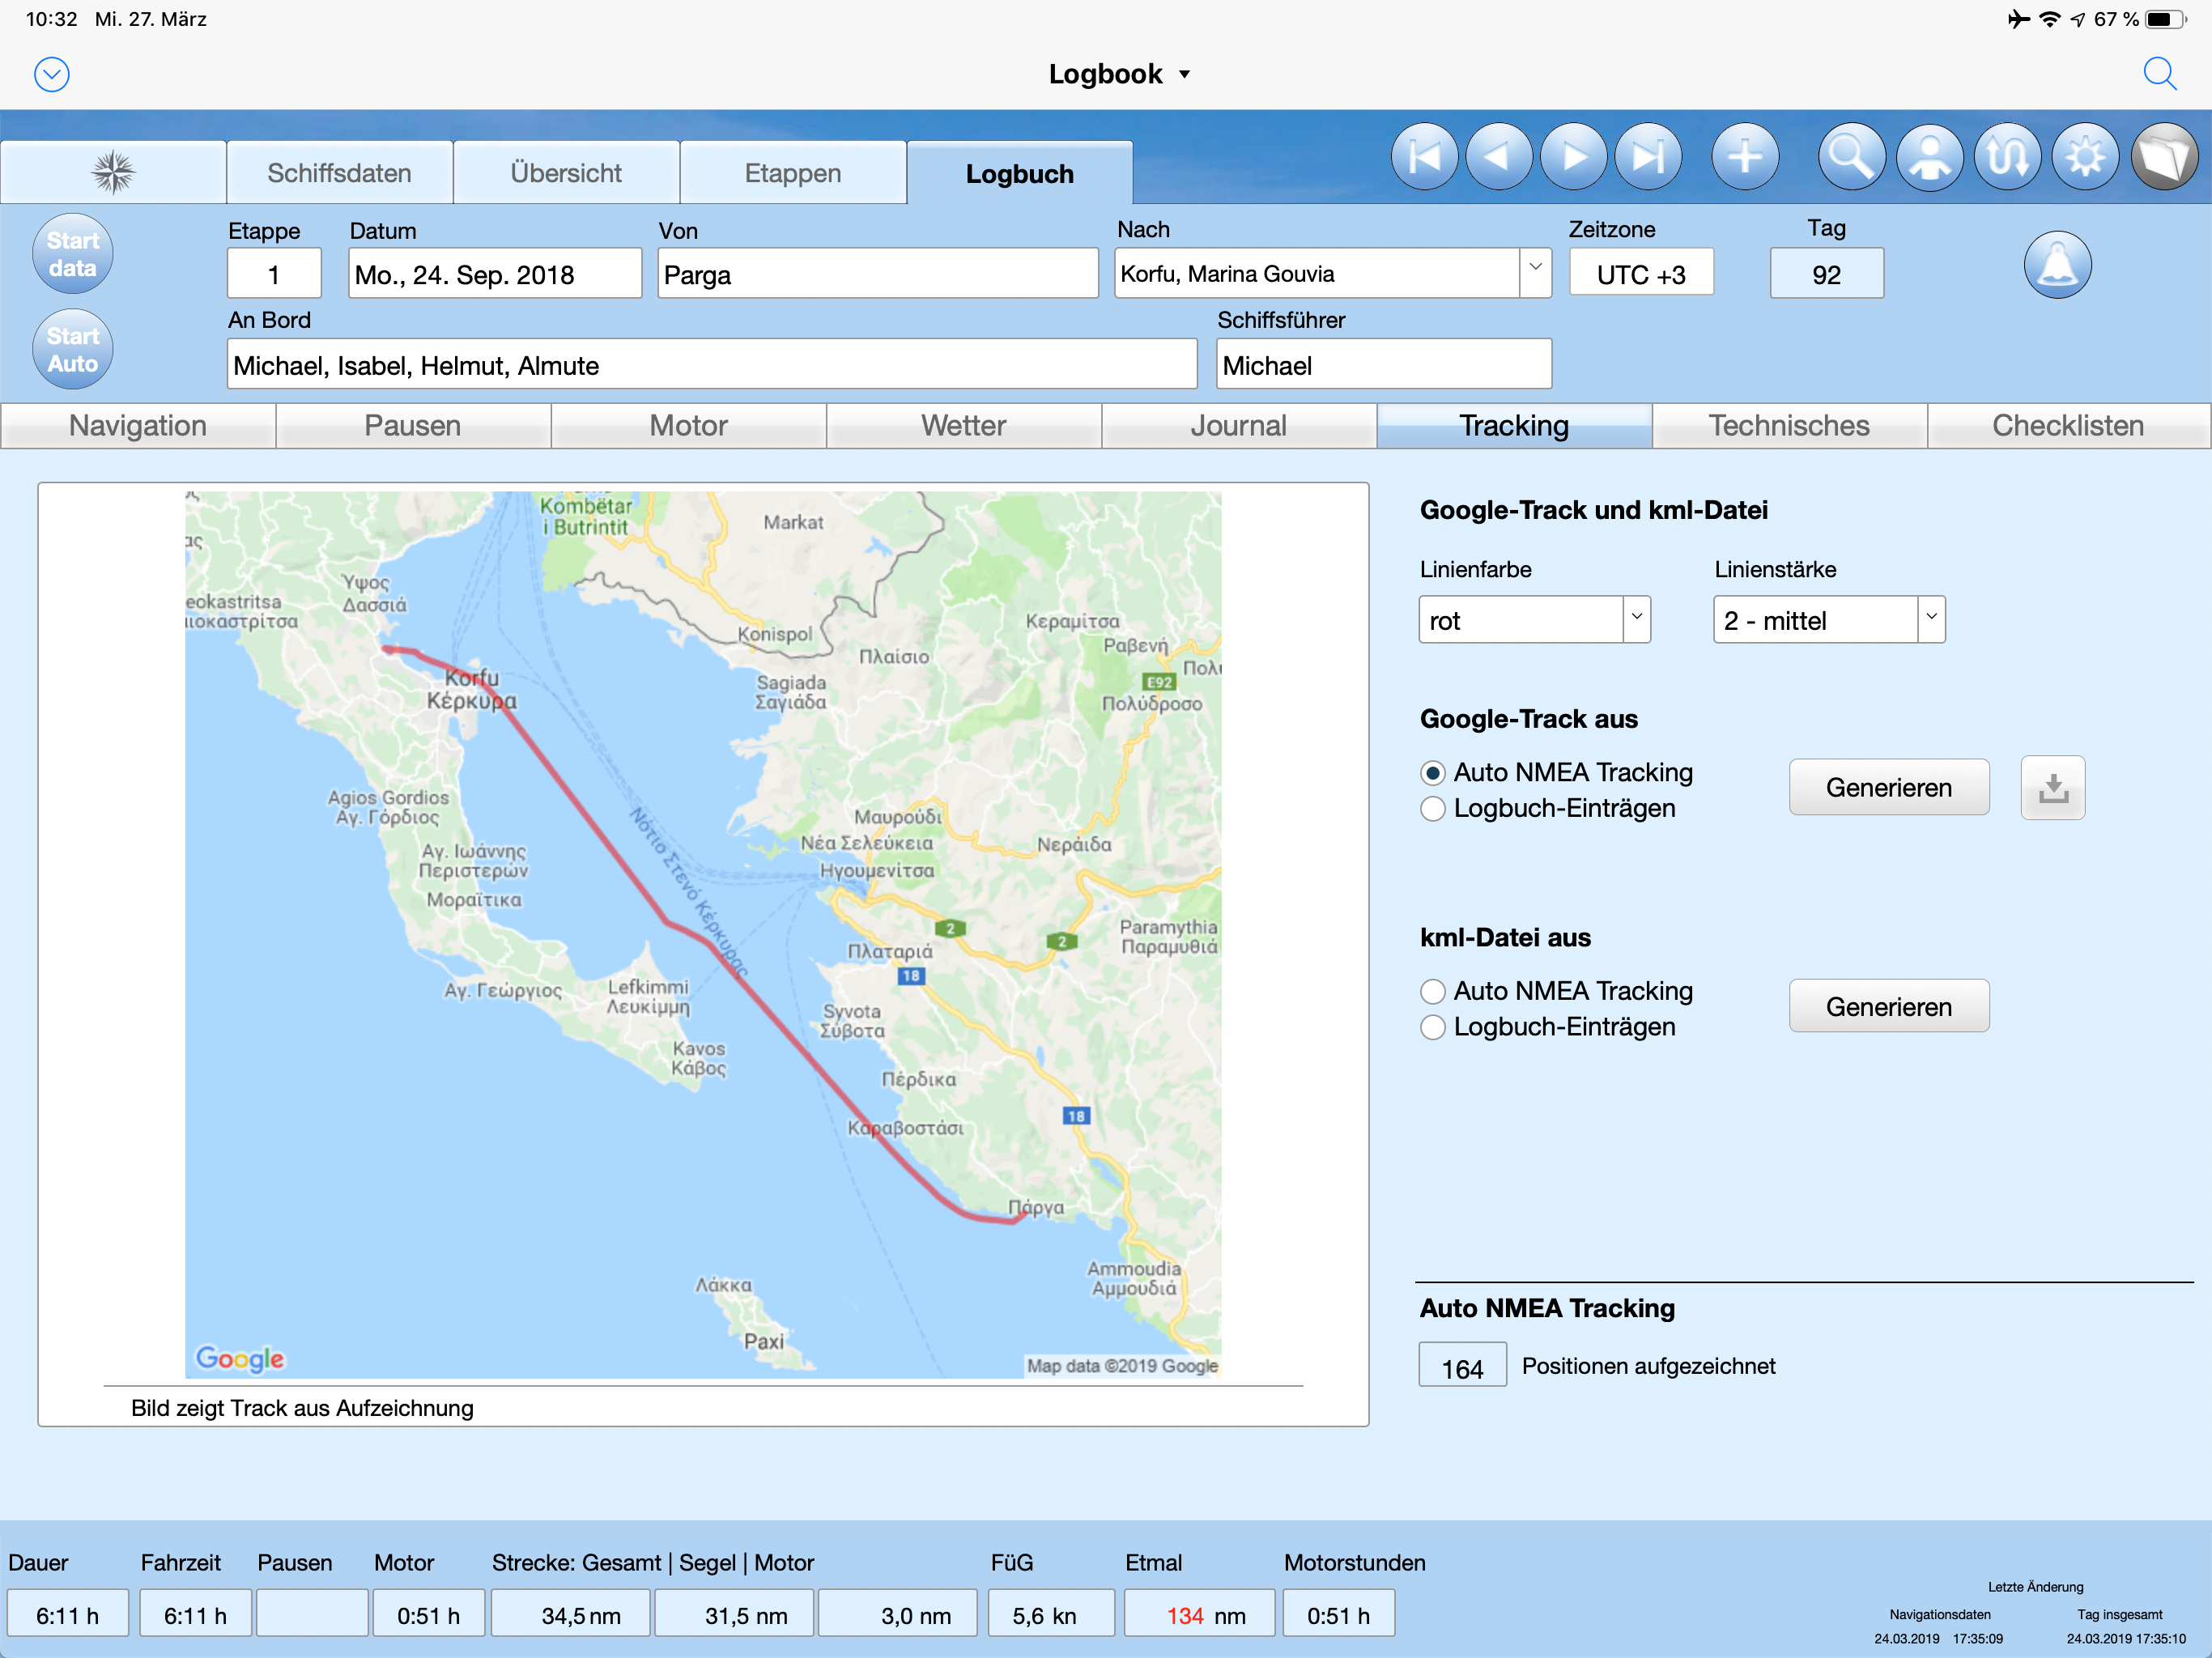Open the Wetter sub-tab
Viewport: 2212px width, 1658px height.
(x=964, y=426)
